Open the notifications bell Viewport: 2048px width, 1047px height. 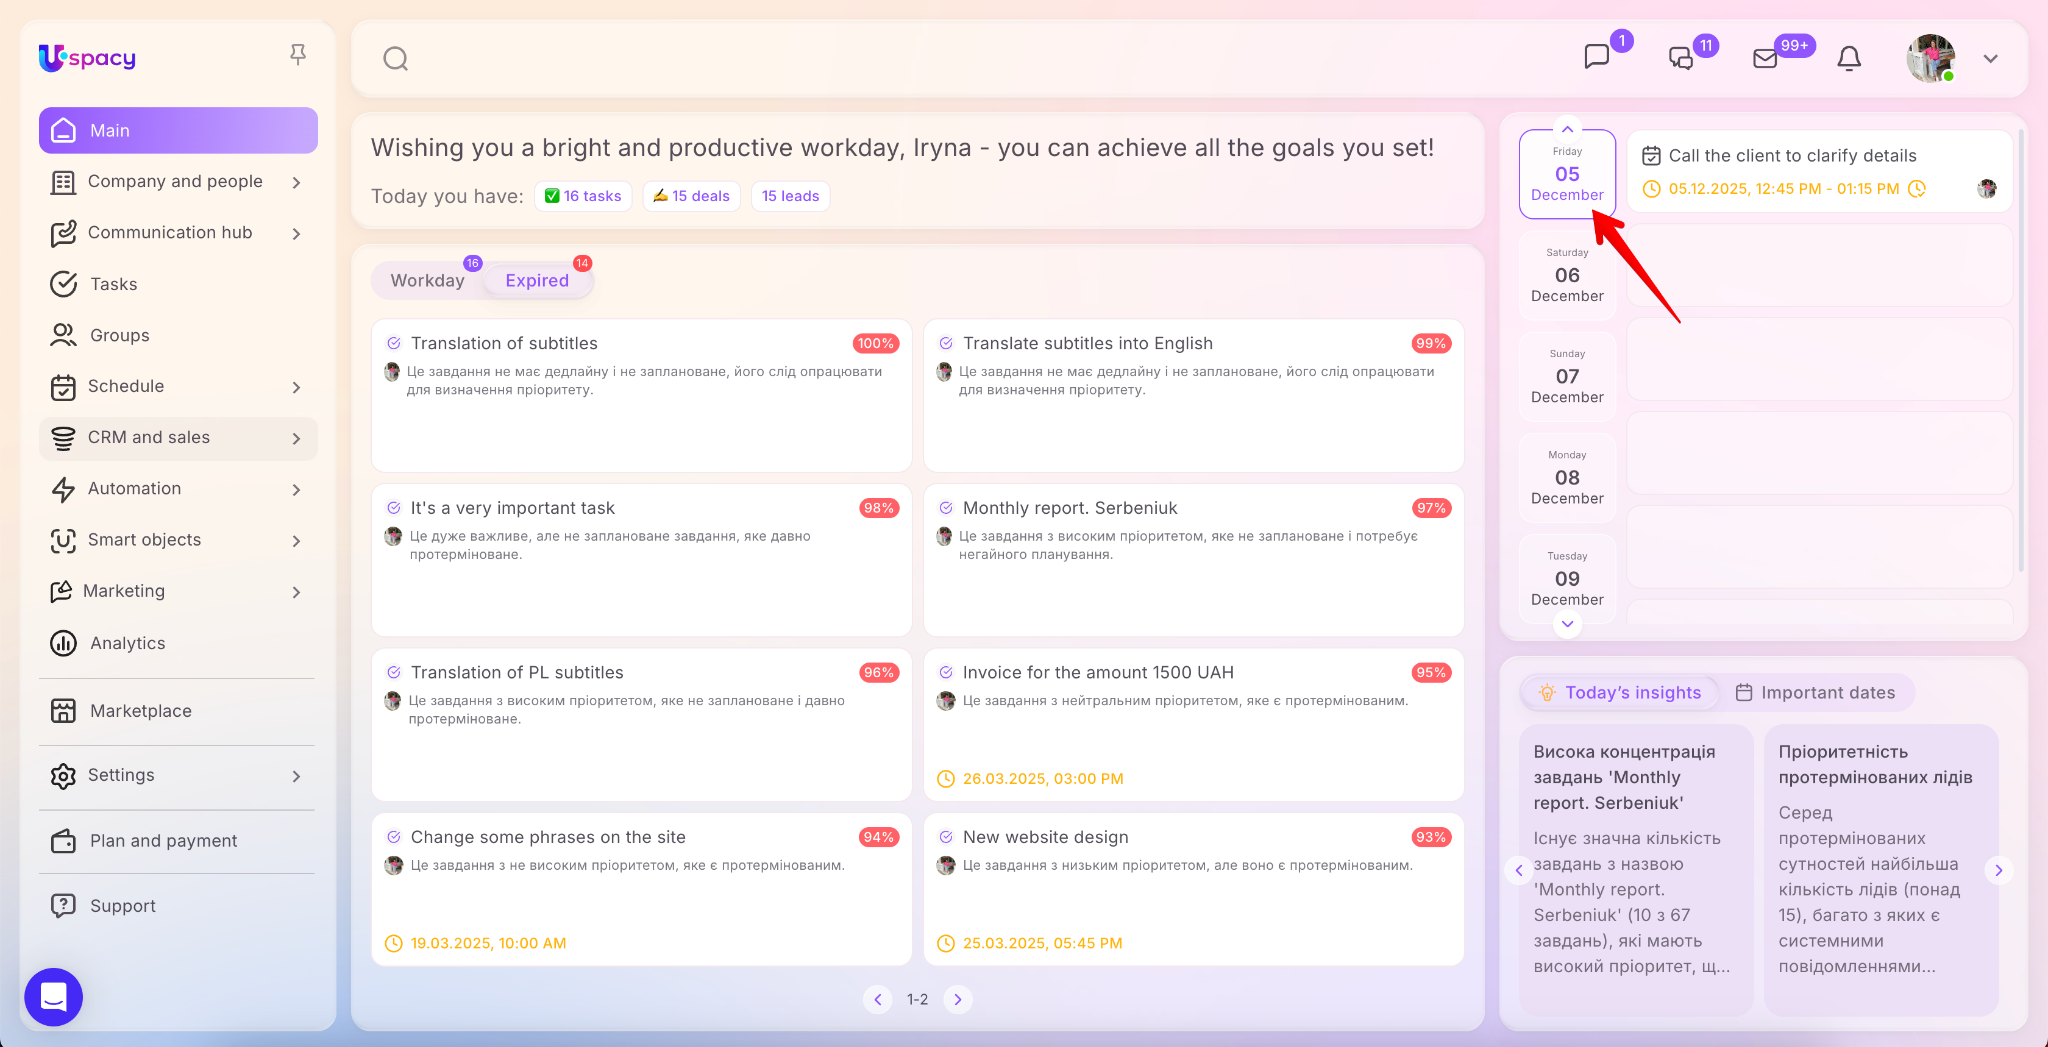[1849, 59]
